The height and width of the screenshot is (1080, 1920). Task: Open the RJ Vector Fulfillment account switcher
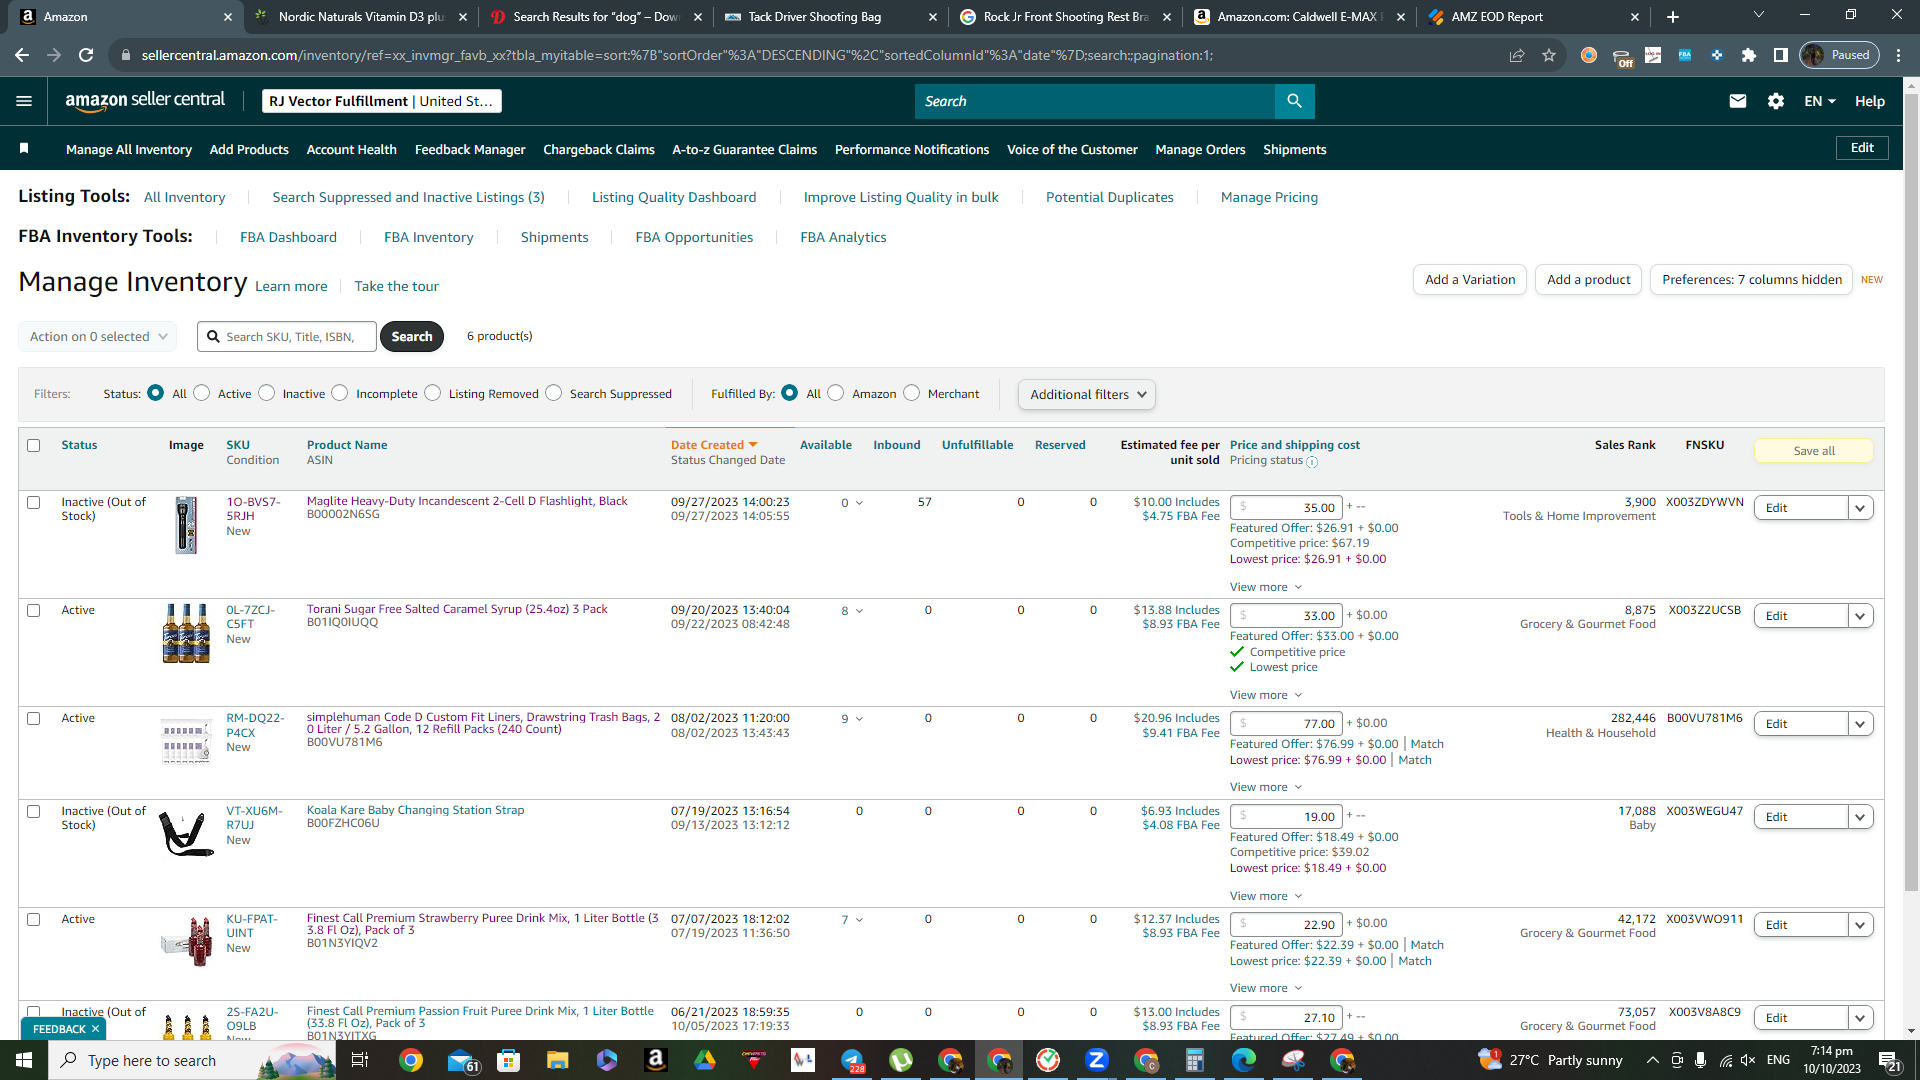coord(381,101)
